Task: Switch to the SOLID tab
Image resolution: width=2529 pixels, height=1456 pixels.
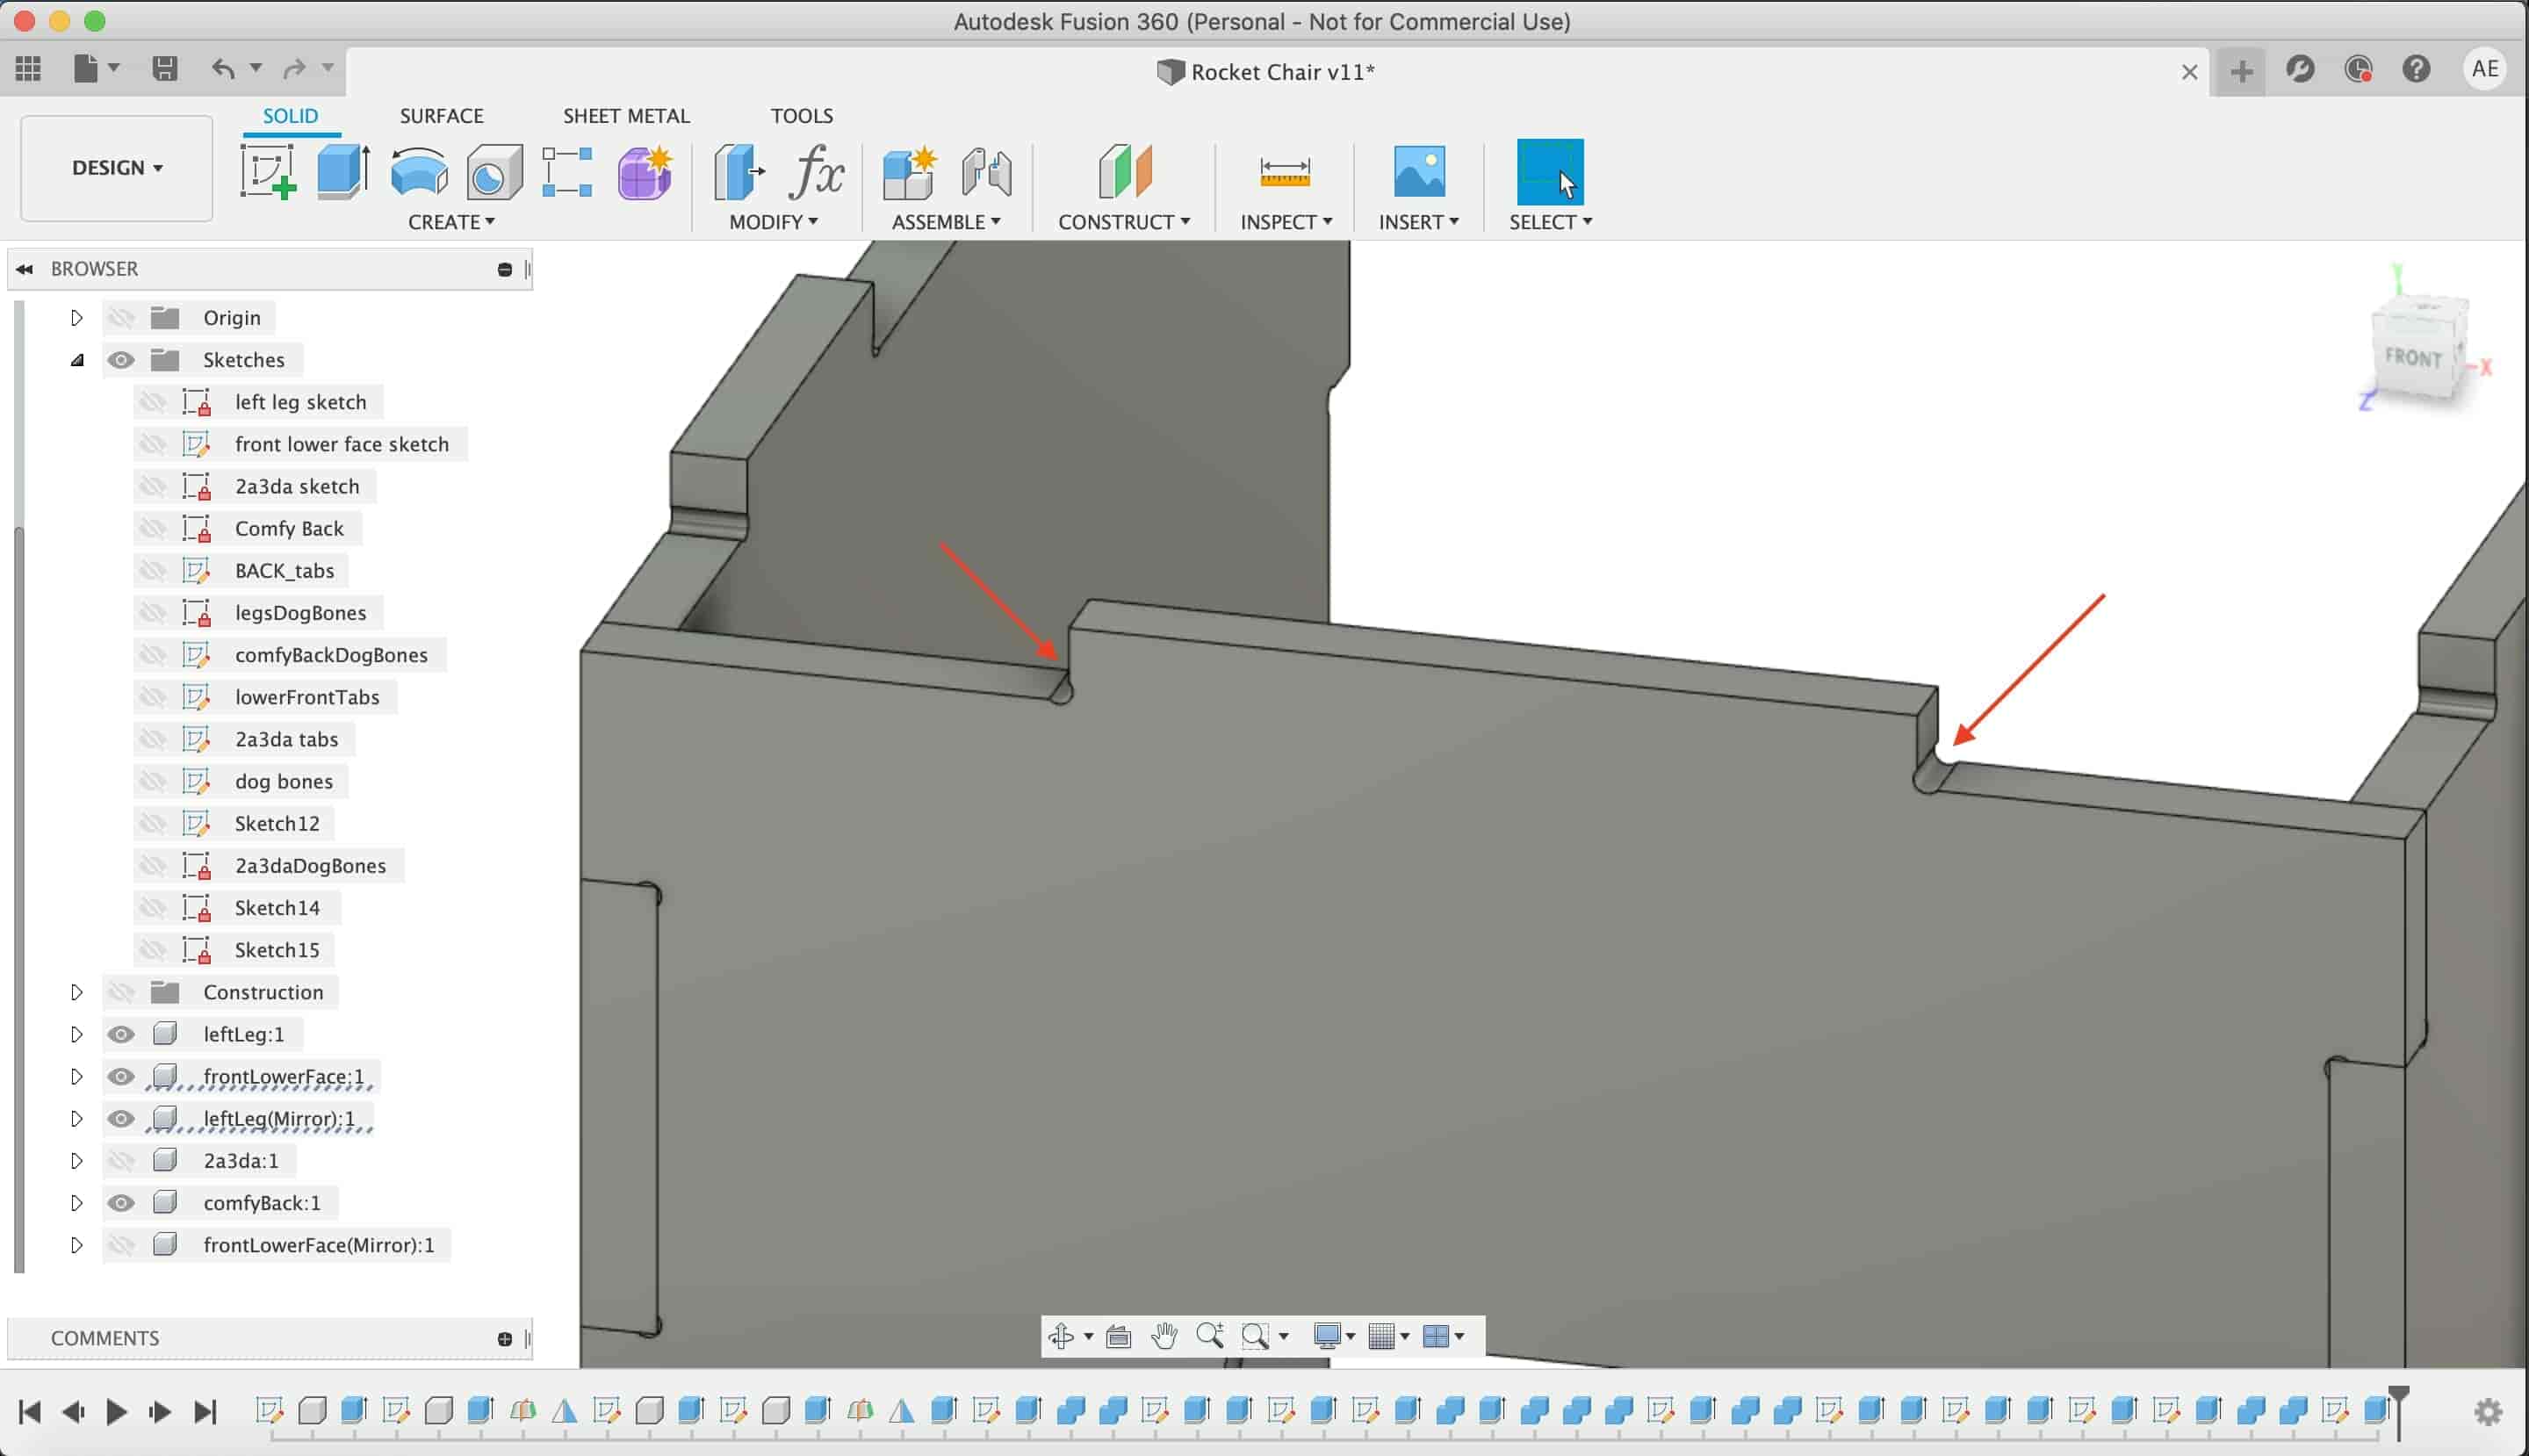Action: tap(290, 116)
